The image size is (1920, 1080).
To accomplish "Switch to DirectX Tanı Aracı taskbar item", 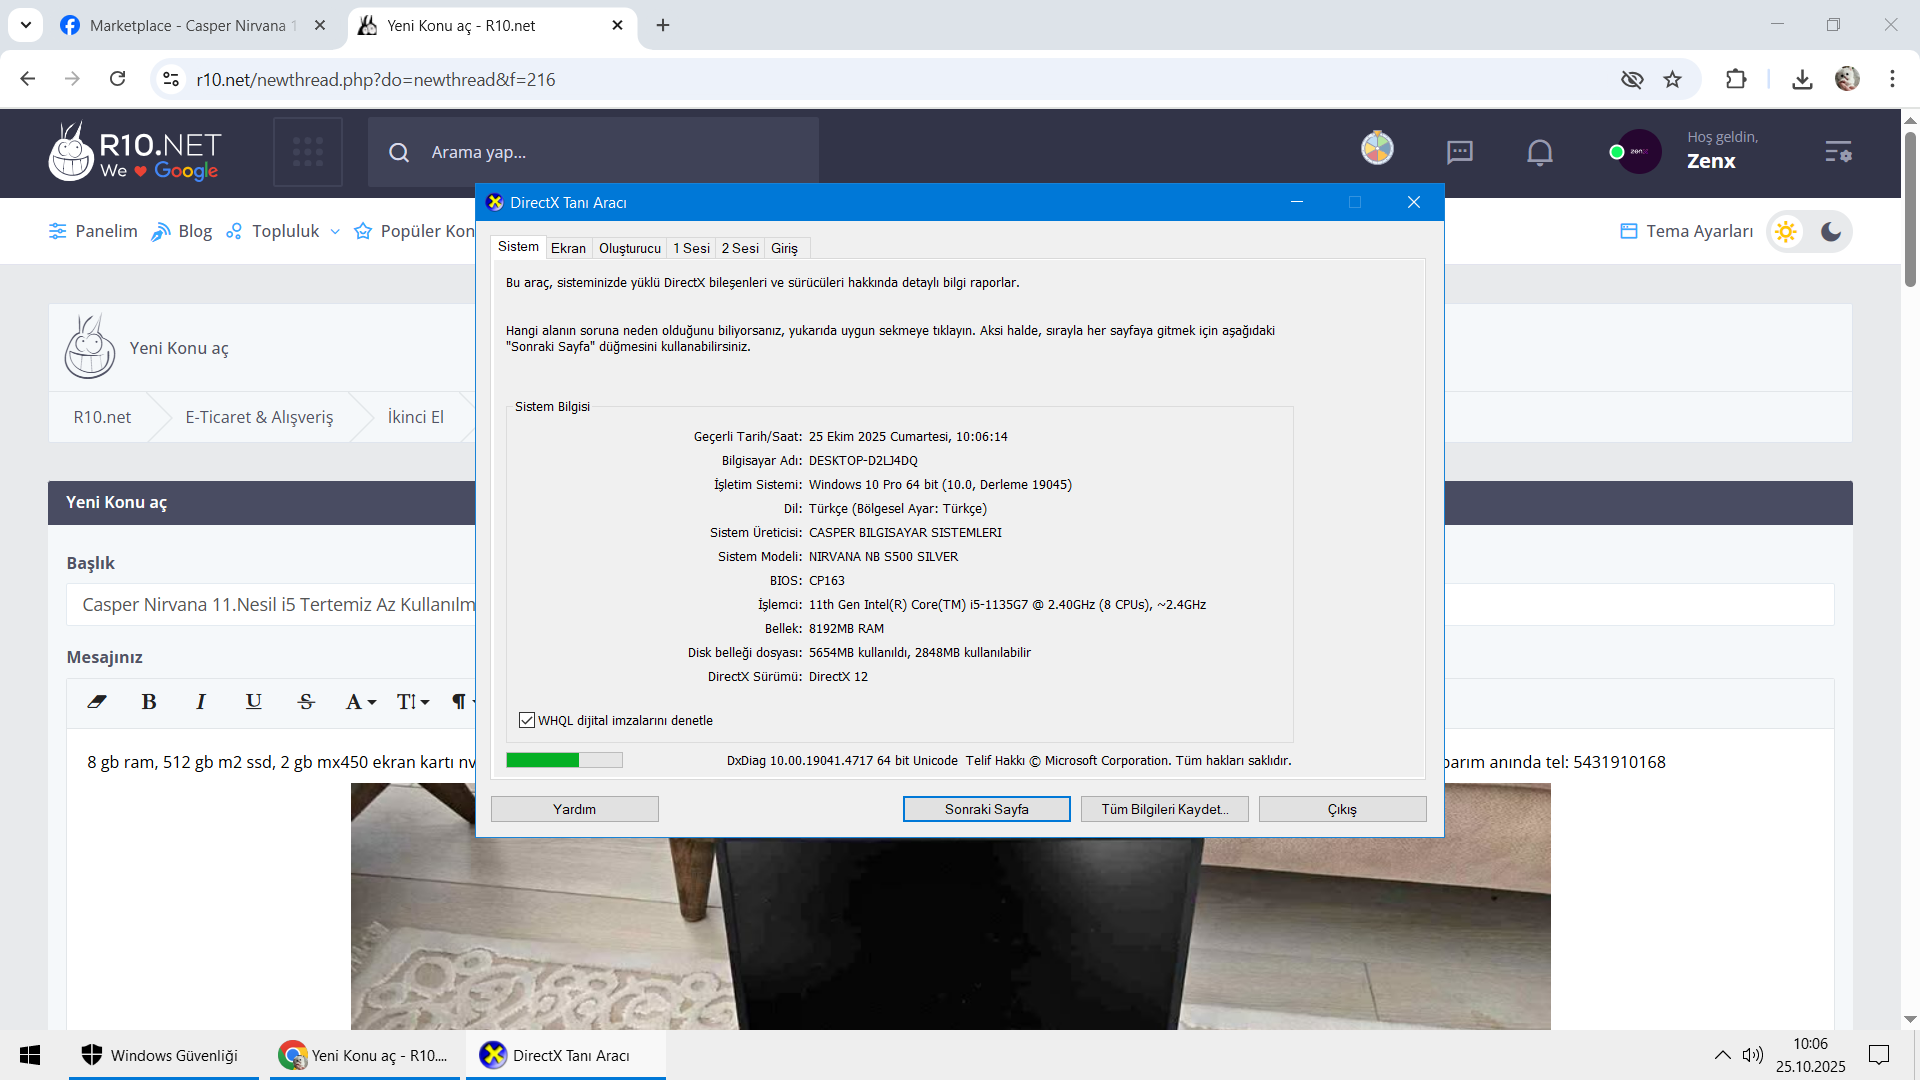I will [568, 1055].
